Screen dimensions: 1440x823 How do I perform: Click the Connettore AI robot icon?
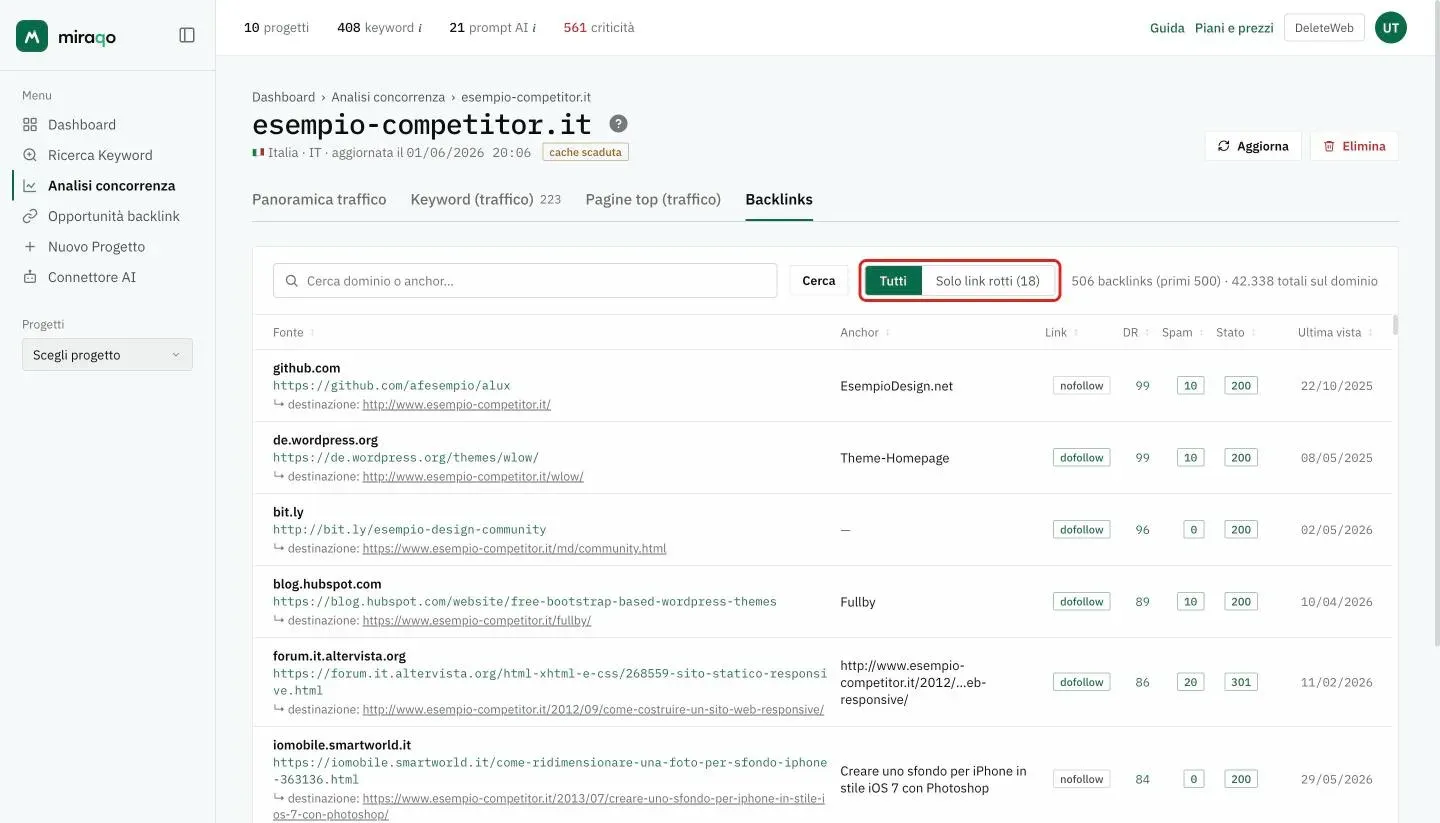30,277
